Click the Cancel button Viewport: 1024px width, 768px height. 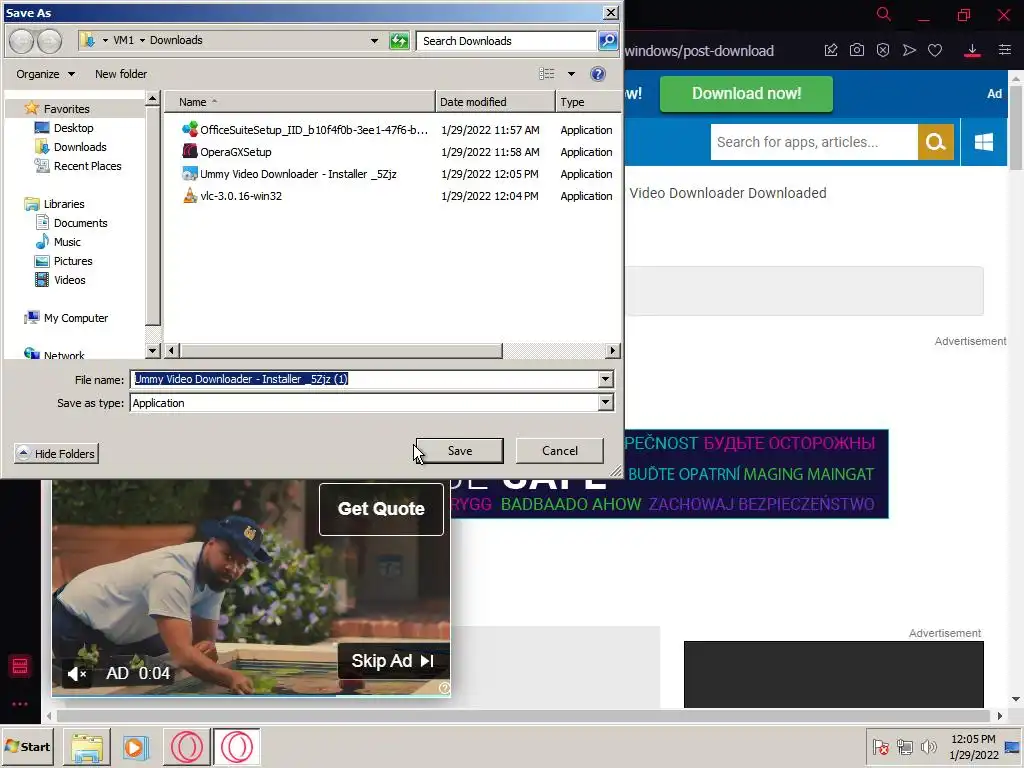[x=560, y=451]
